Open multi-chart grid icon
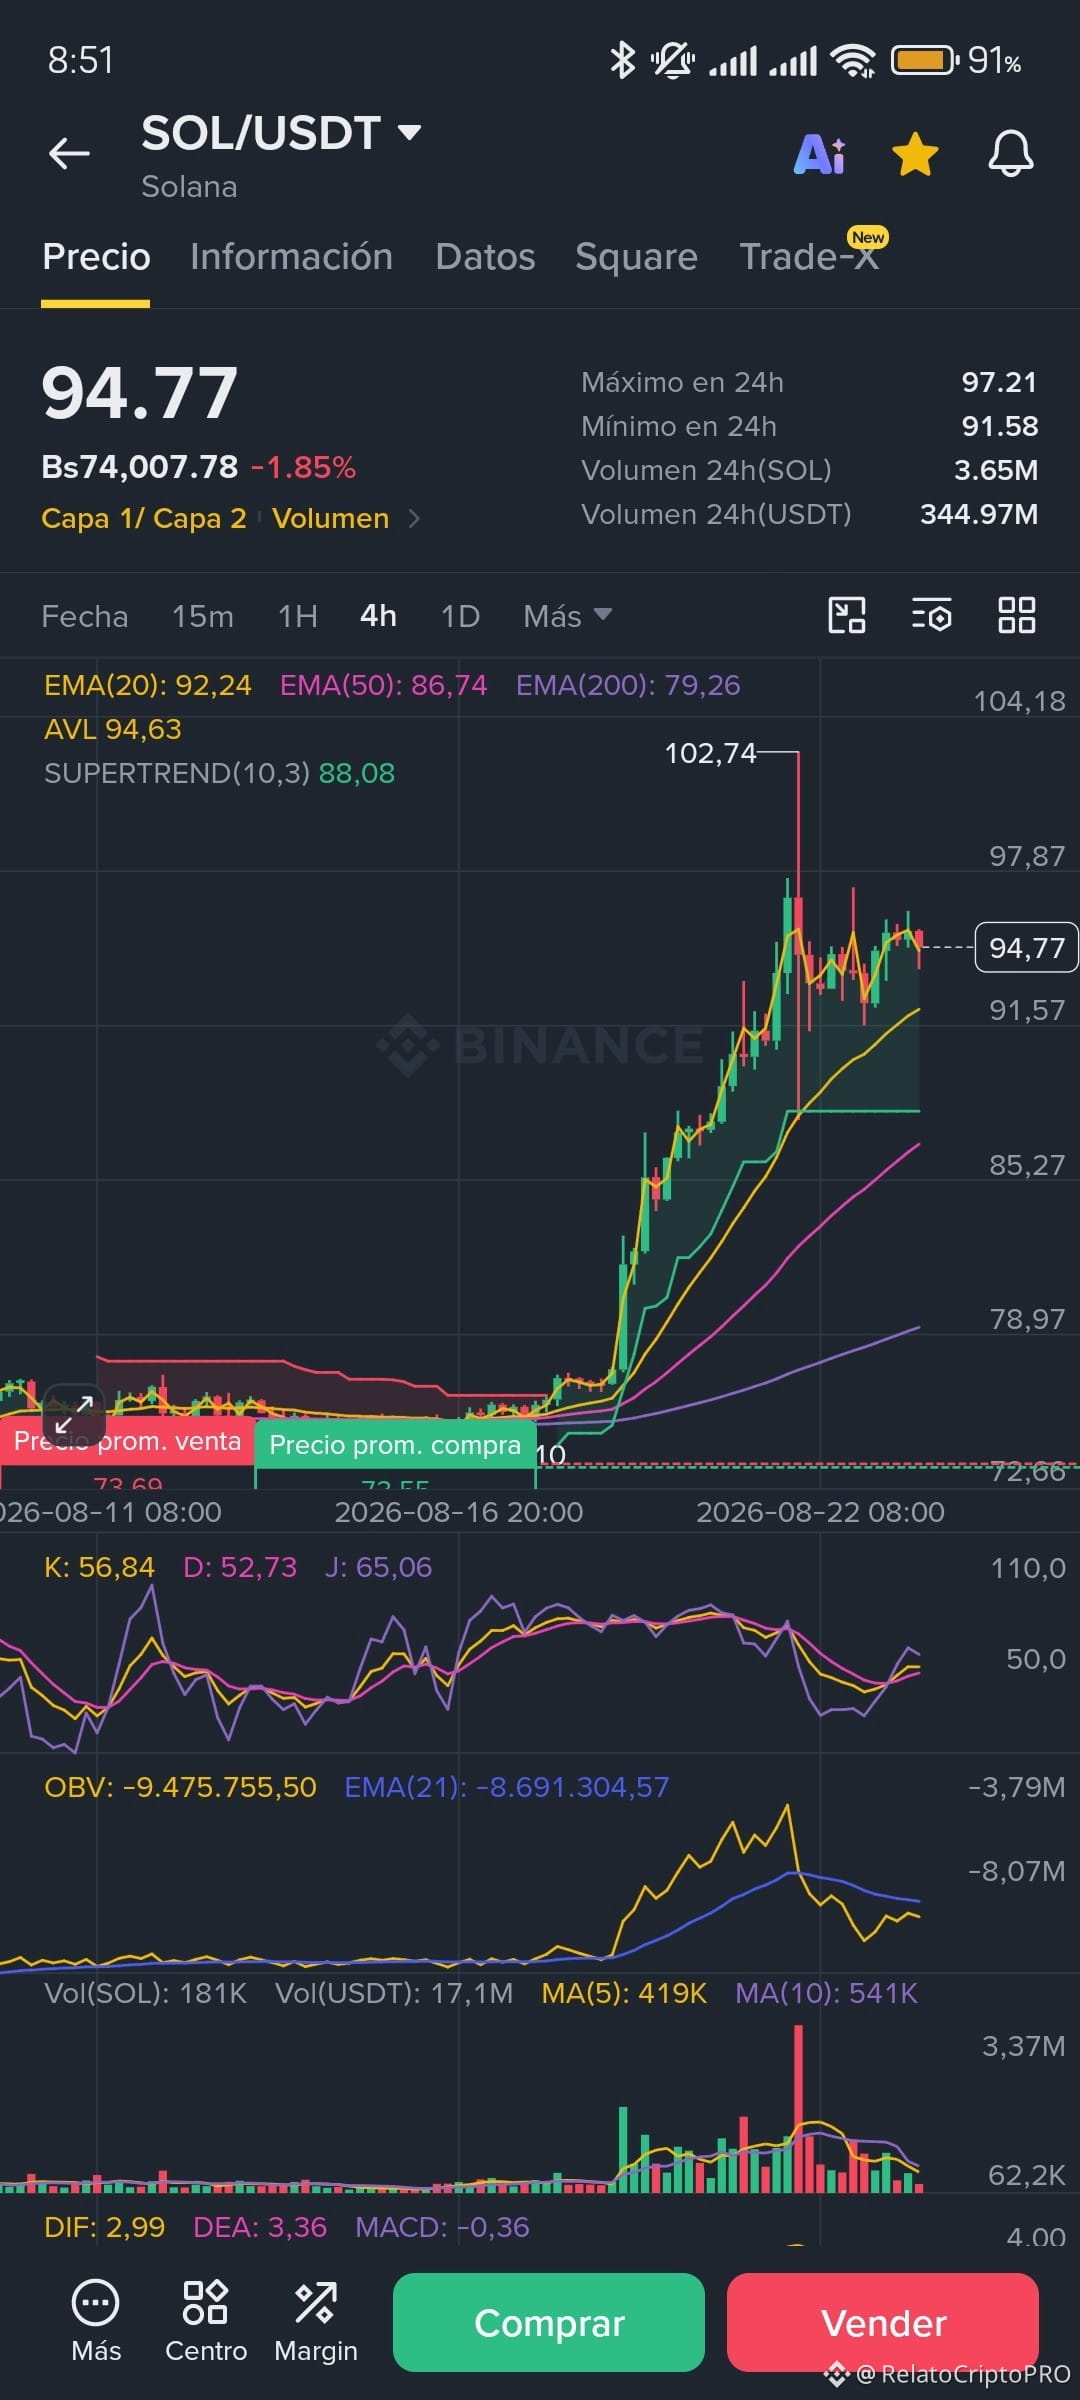The width and height of the screenshot is (1080, 2400). point(1016,615)
